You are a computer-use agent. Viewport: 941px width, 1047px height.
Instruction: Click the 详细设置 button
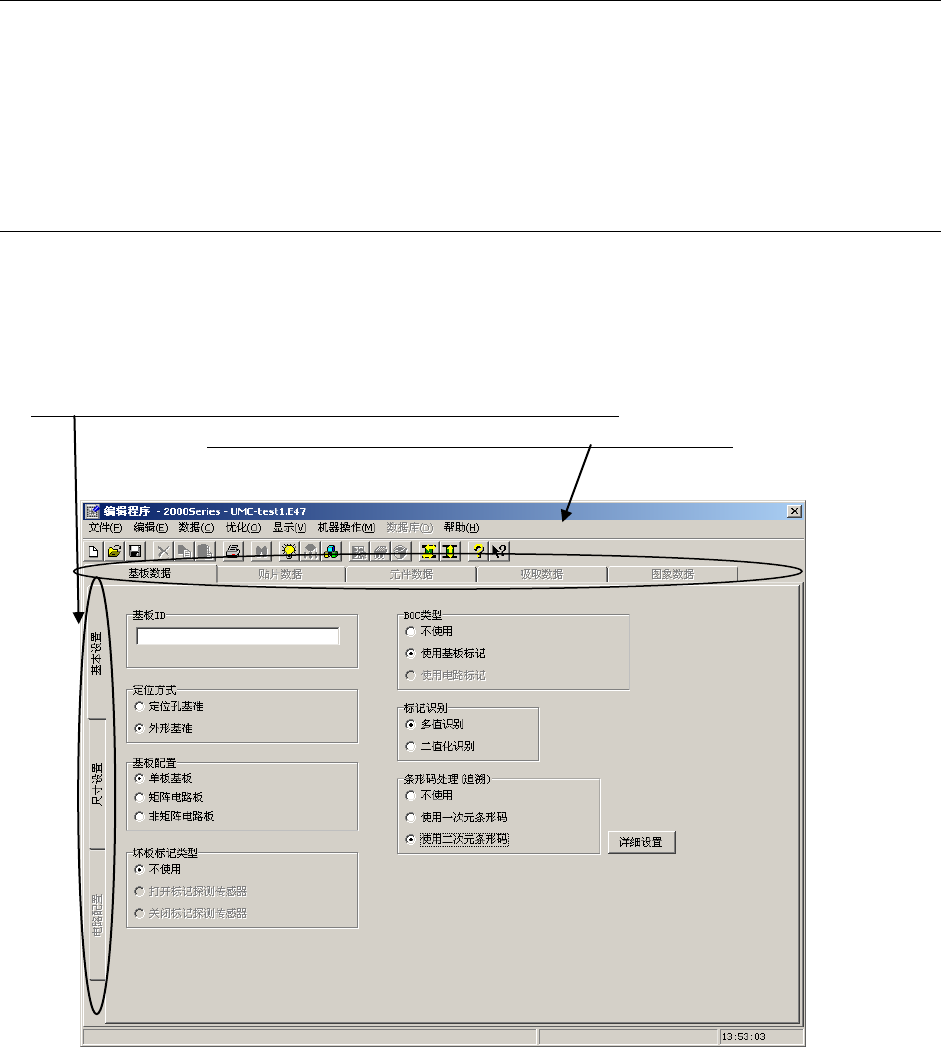pos(641,843)
